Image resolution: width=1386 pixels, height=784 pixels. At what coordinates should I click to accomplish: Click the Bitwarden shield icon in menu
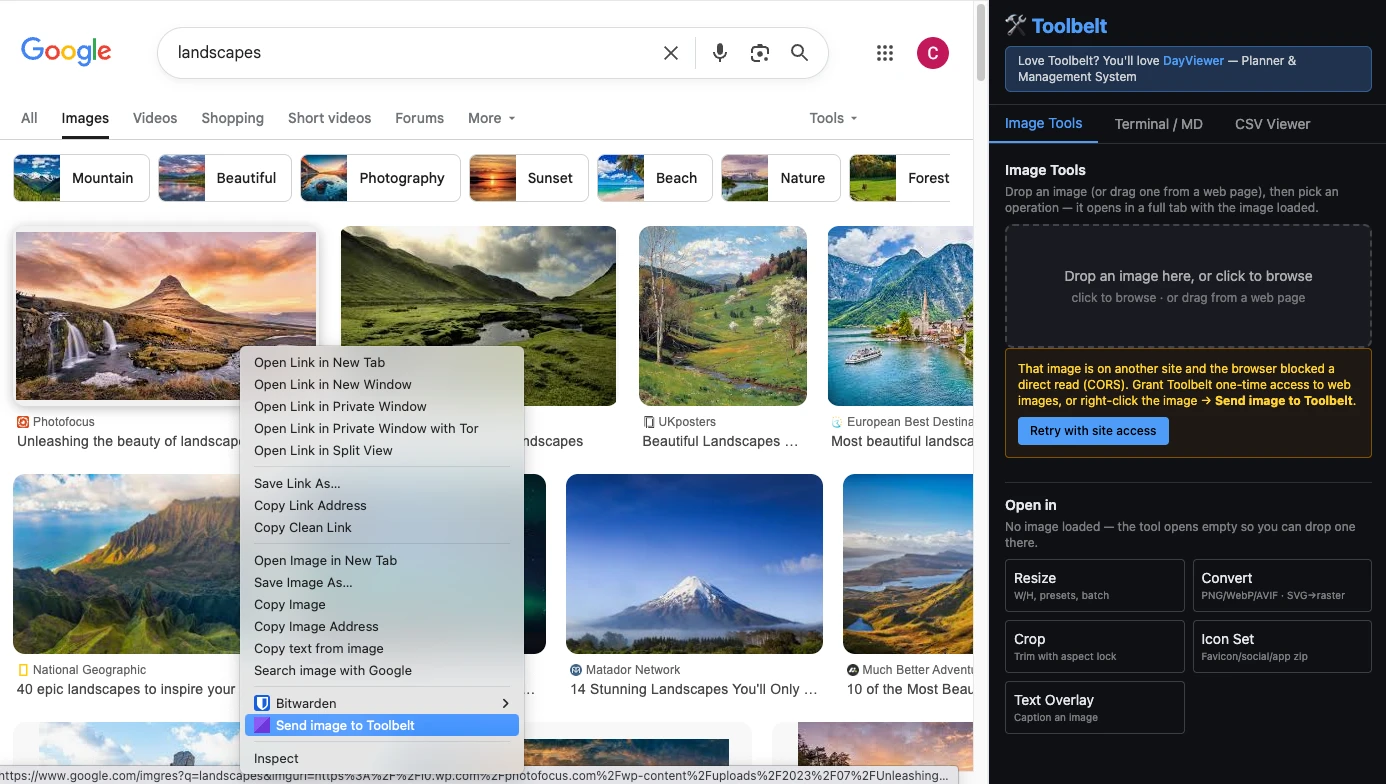(262, 703)
